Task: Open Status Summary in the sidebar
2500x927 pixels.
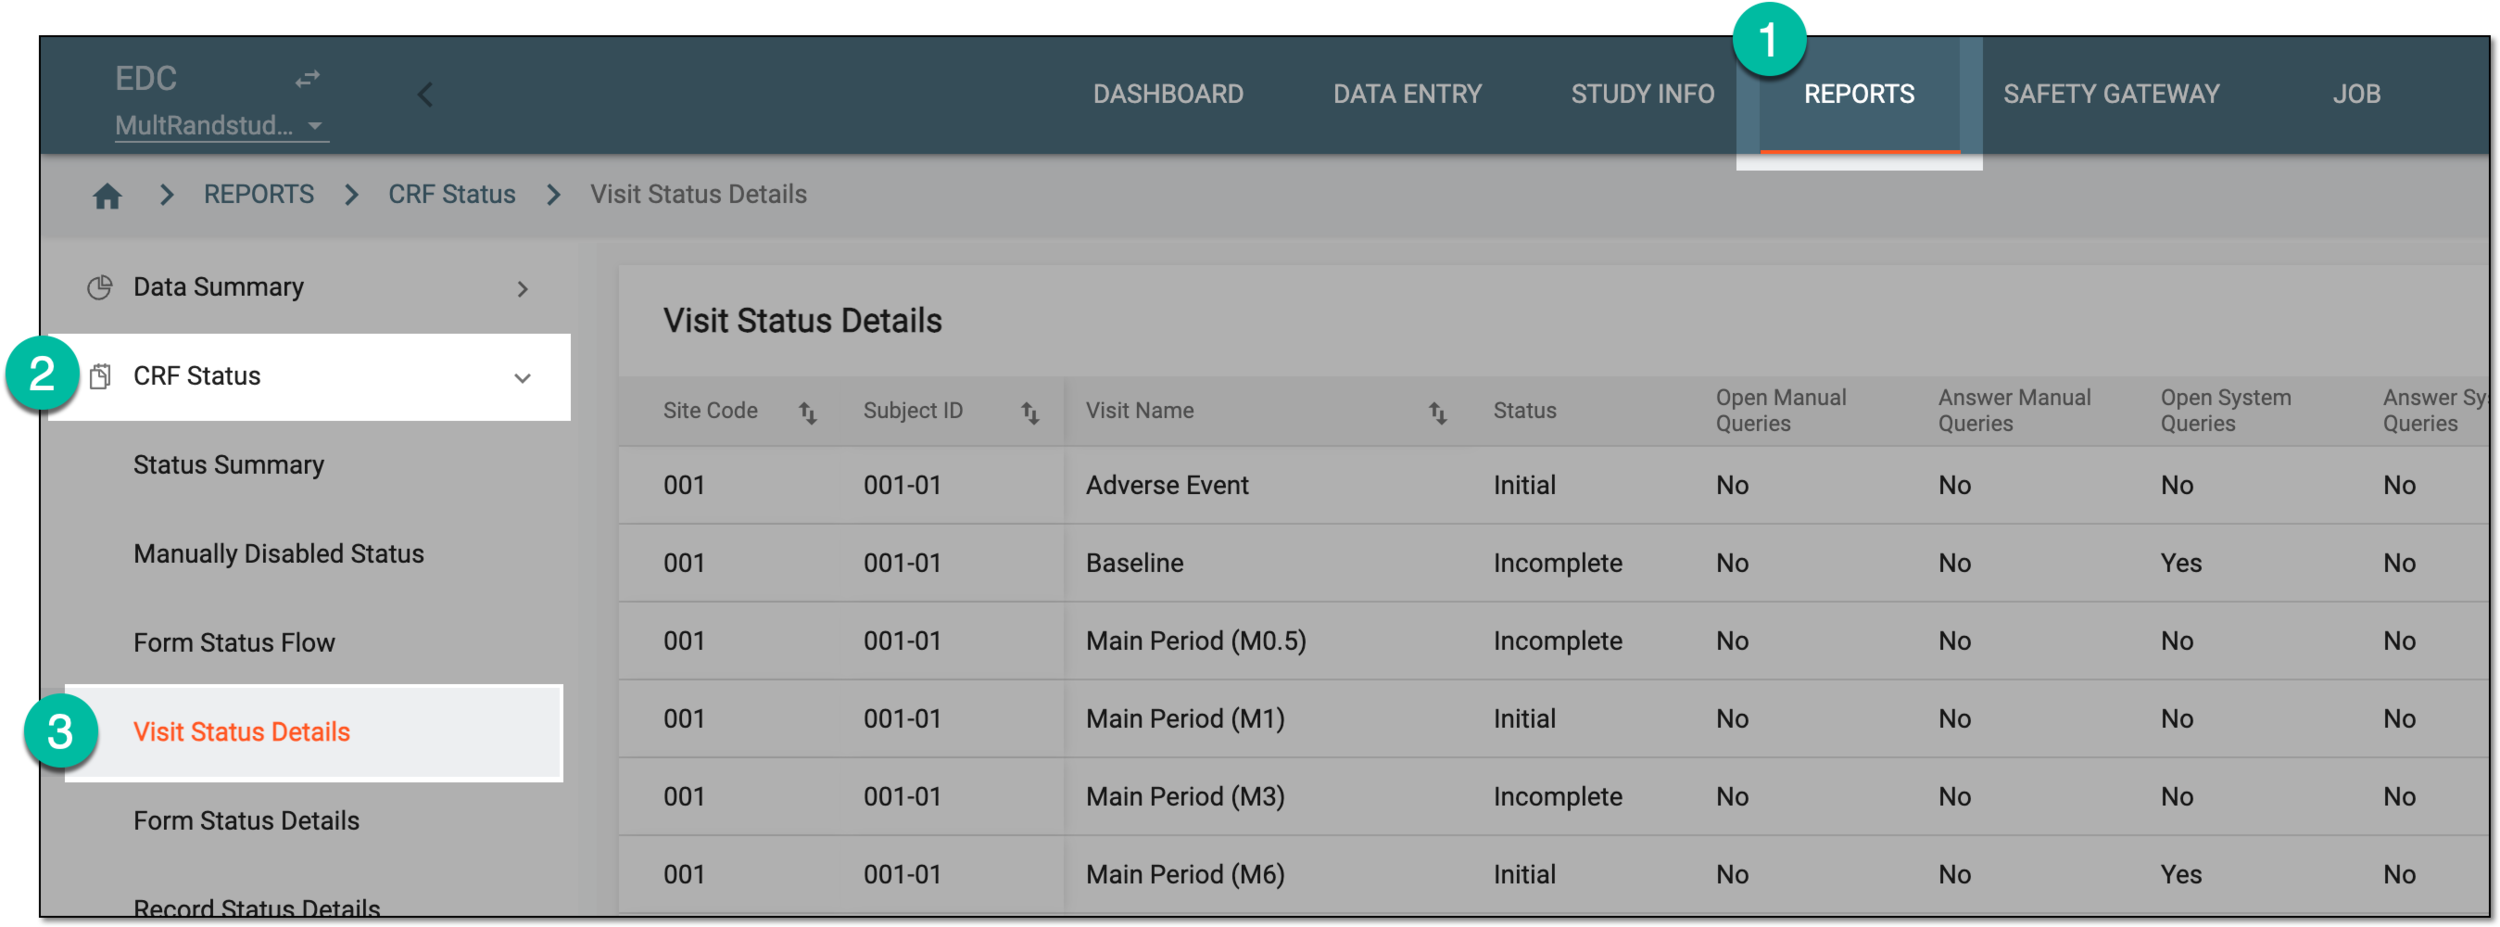Action: 229,466
